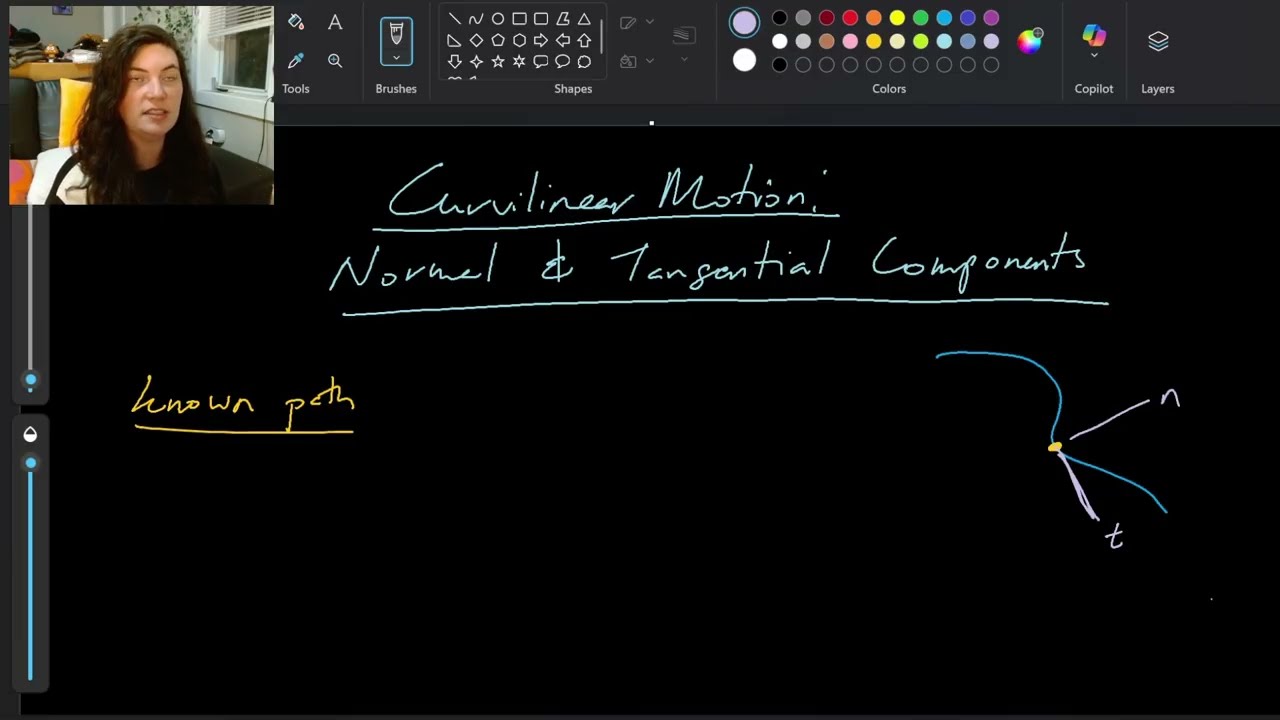Adjust the brush opacity slider handle
The width and height of the screenshot is (1280, 720).
(30, 463)
